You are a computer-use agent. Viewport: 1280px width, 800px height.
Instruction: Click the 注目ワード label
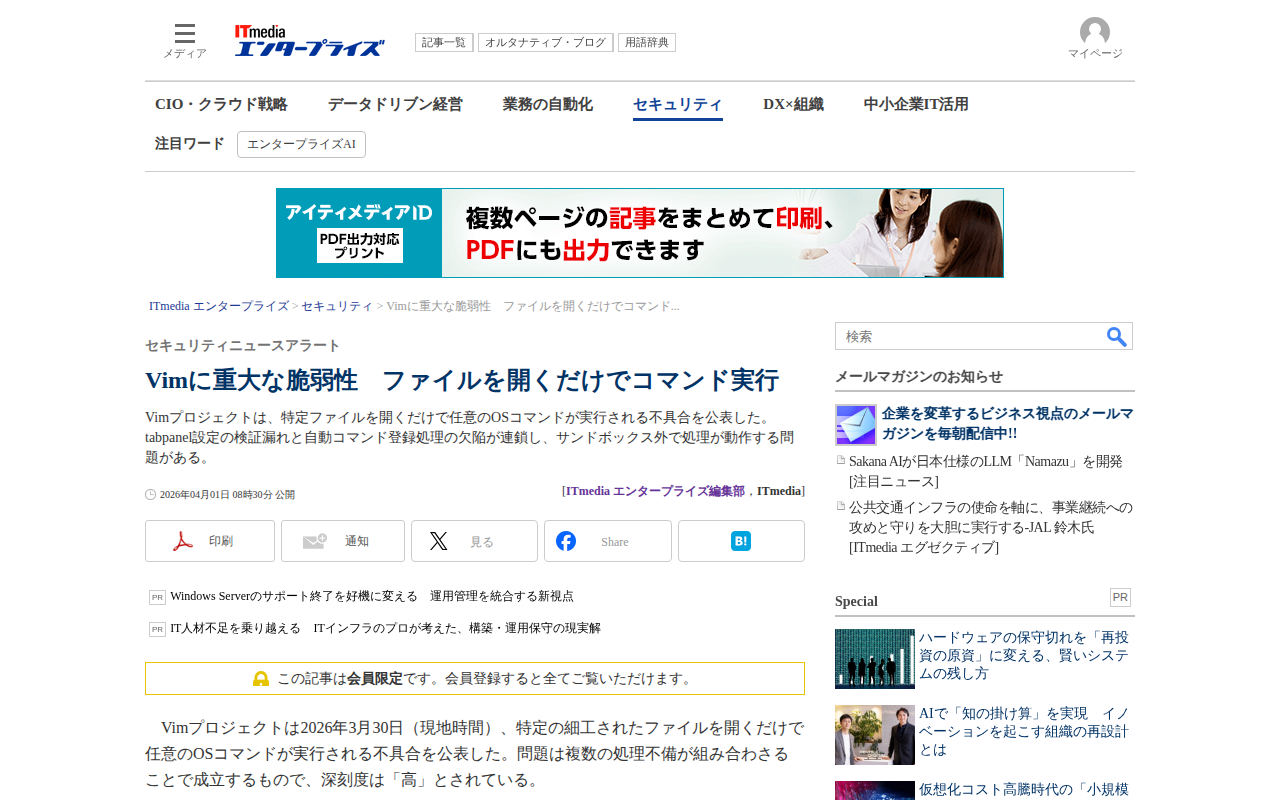[x=190, y=144]
